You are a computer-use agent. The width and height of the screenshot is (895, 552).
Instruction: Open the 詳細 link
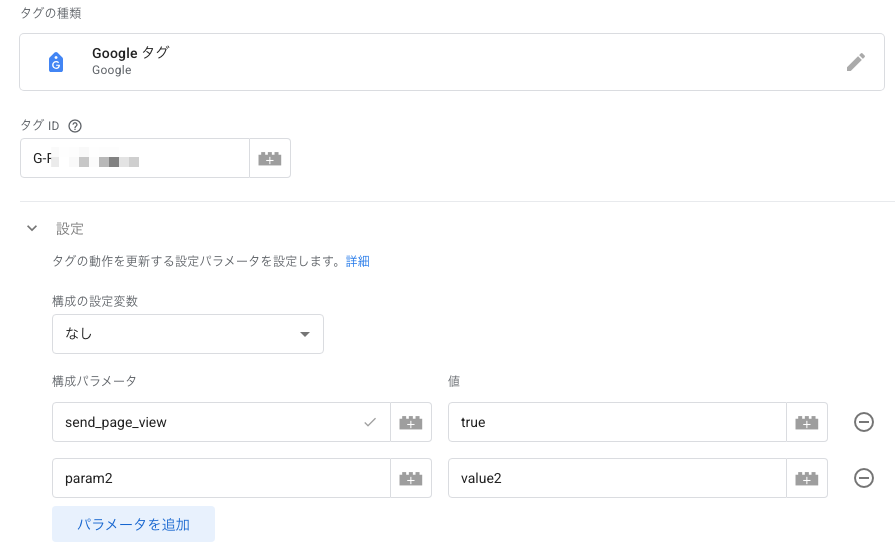(358, 261)
